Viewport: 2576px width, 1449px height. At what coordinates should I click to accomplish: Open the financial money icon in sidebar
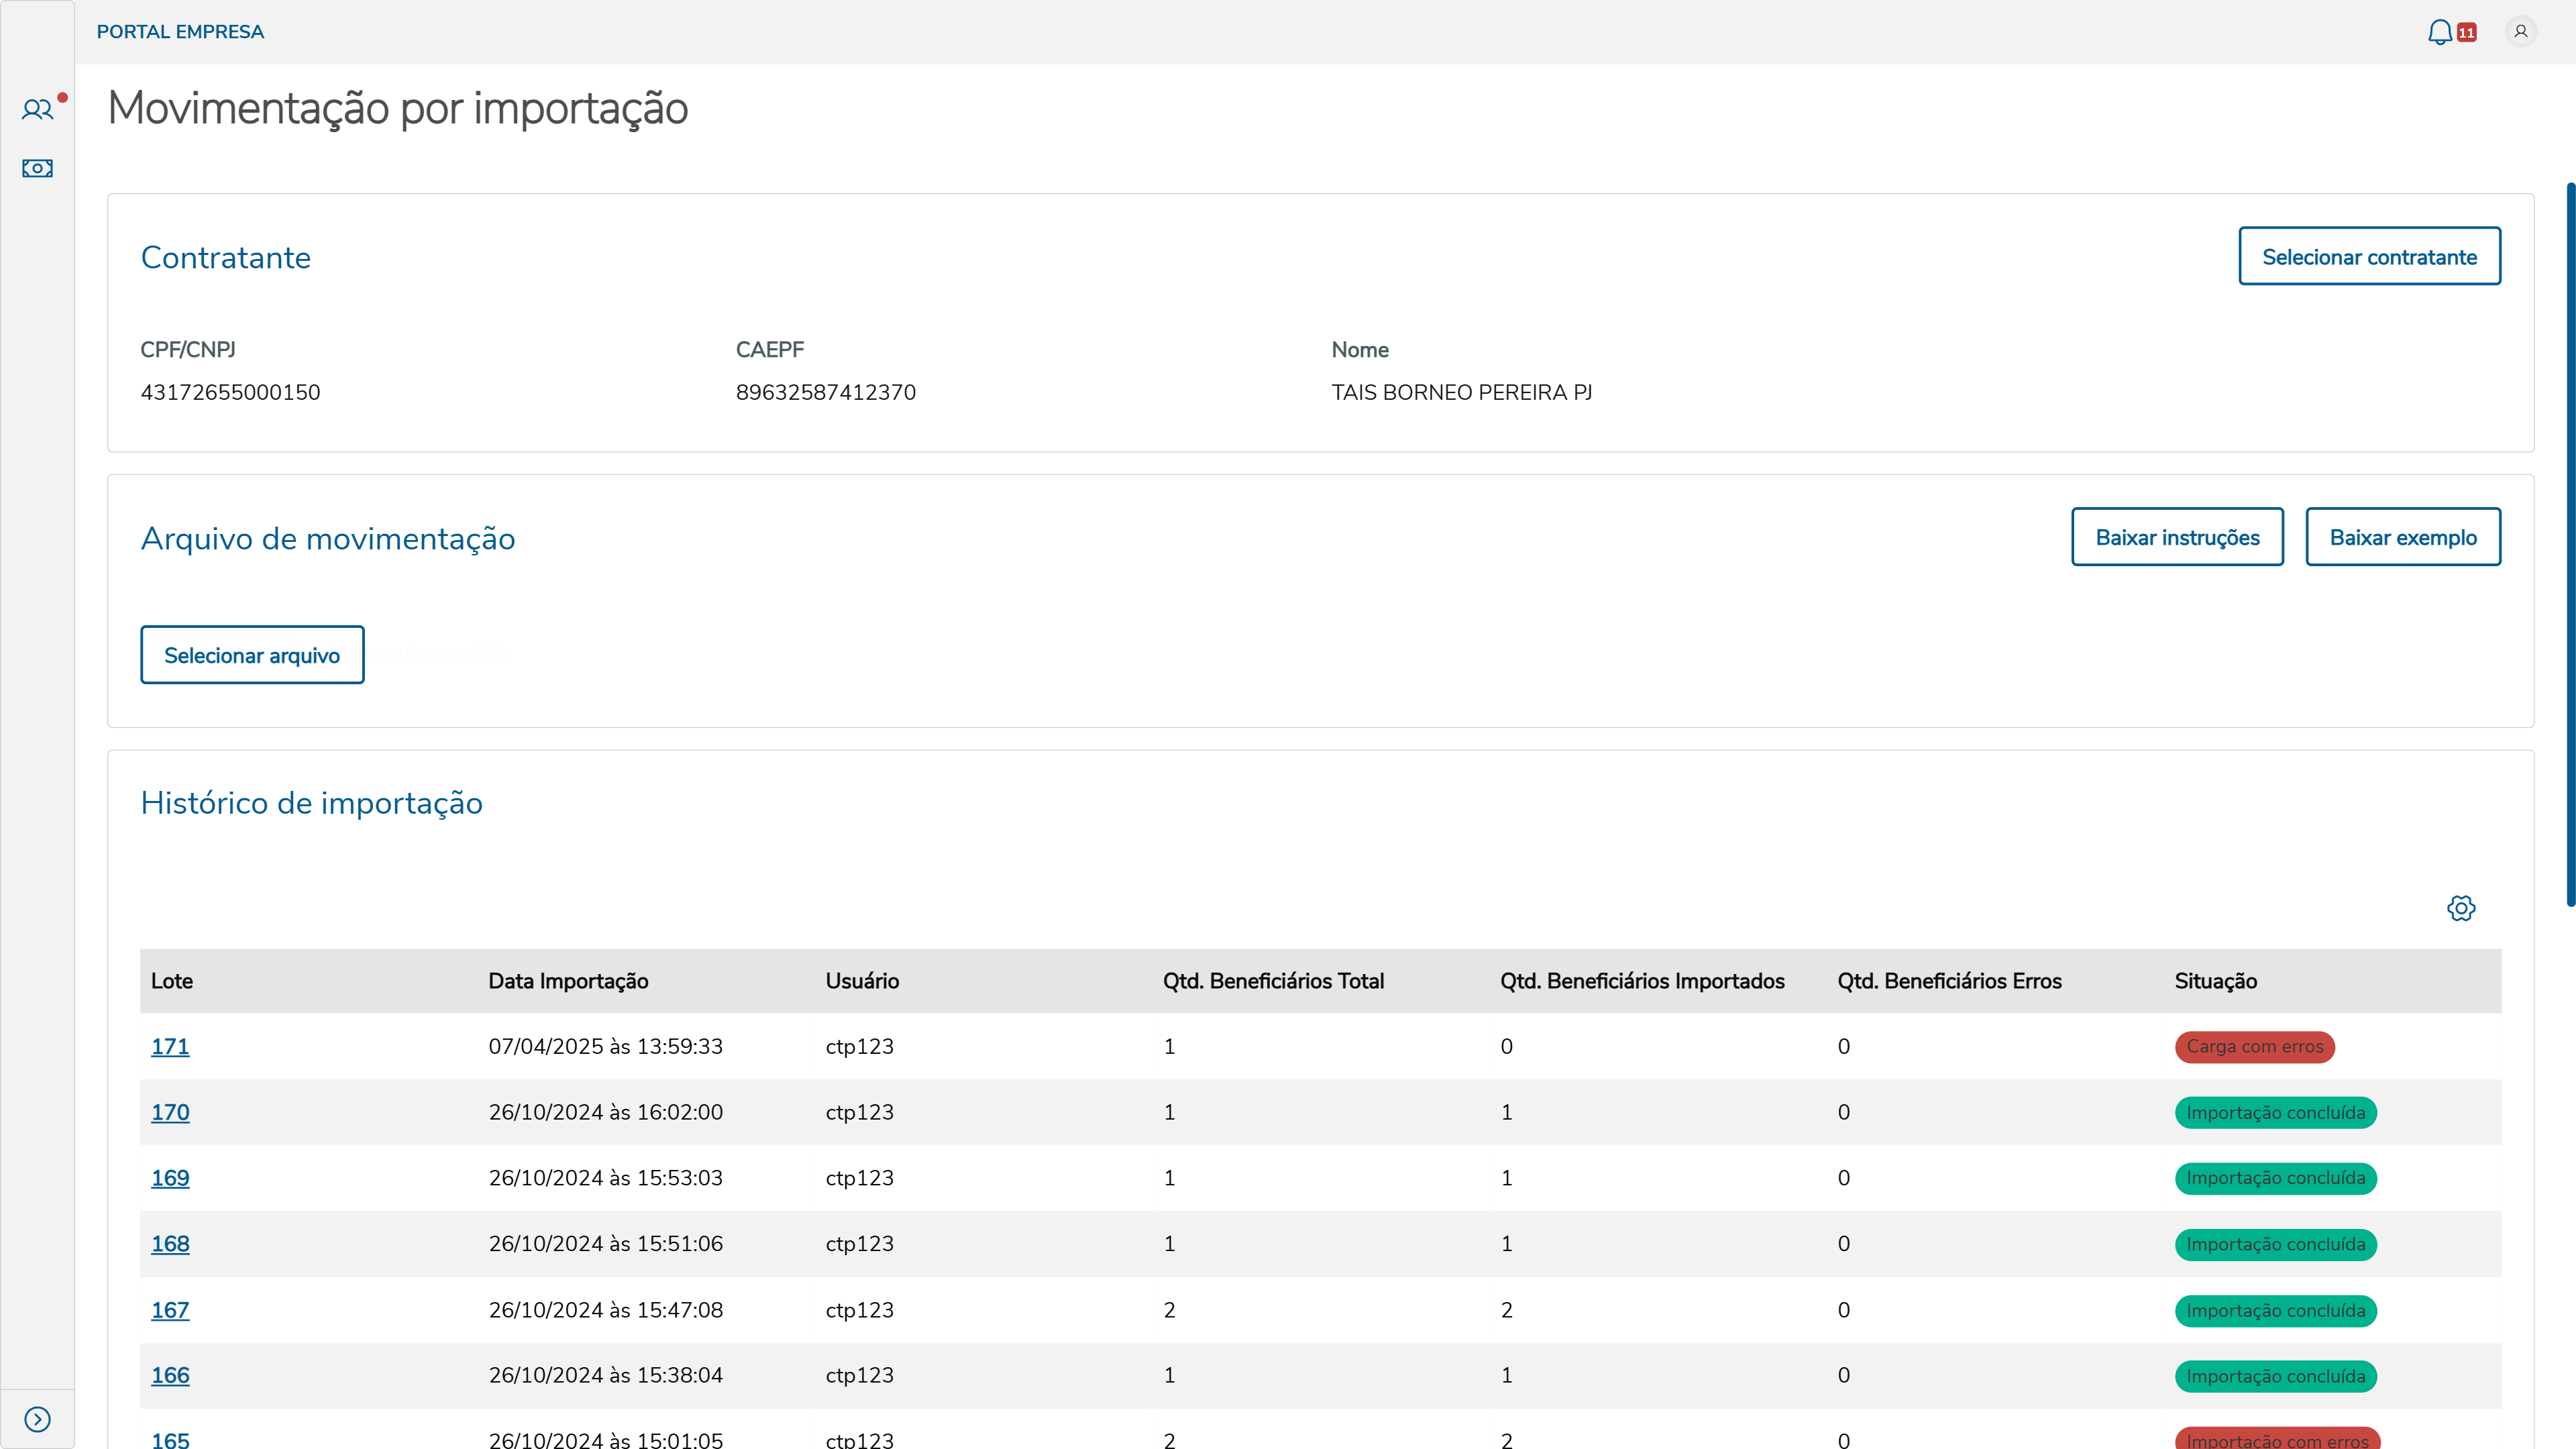point(37,168)
